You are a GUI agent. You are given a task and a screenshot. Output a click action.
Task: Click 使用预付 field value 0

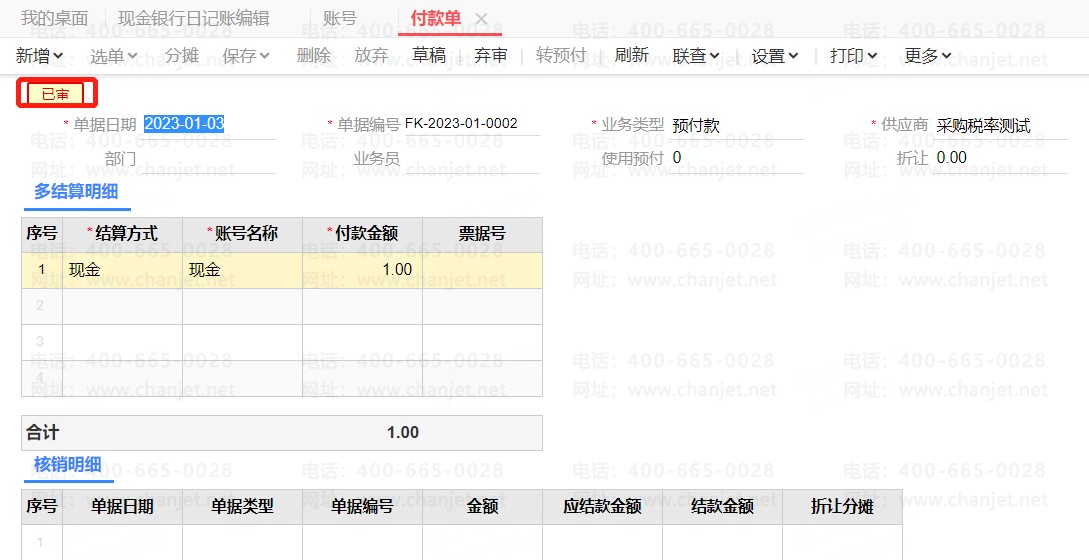(x=738, y=158)
